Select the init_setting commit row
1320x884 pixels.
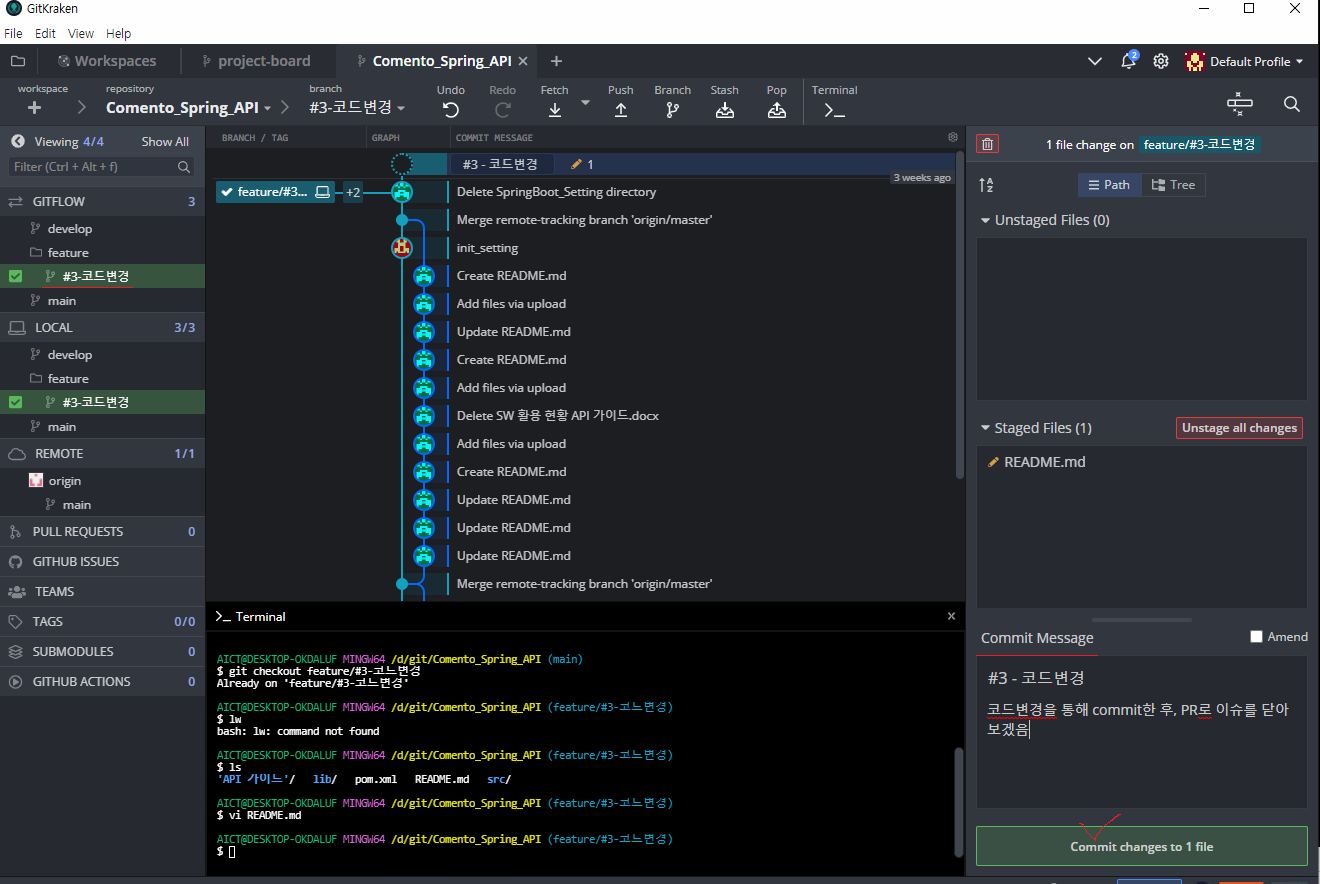pos(487,248)
